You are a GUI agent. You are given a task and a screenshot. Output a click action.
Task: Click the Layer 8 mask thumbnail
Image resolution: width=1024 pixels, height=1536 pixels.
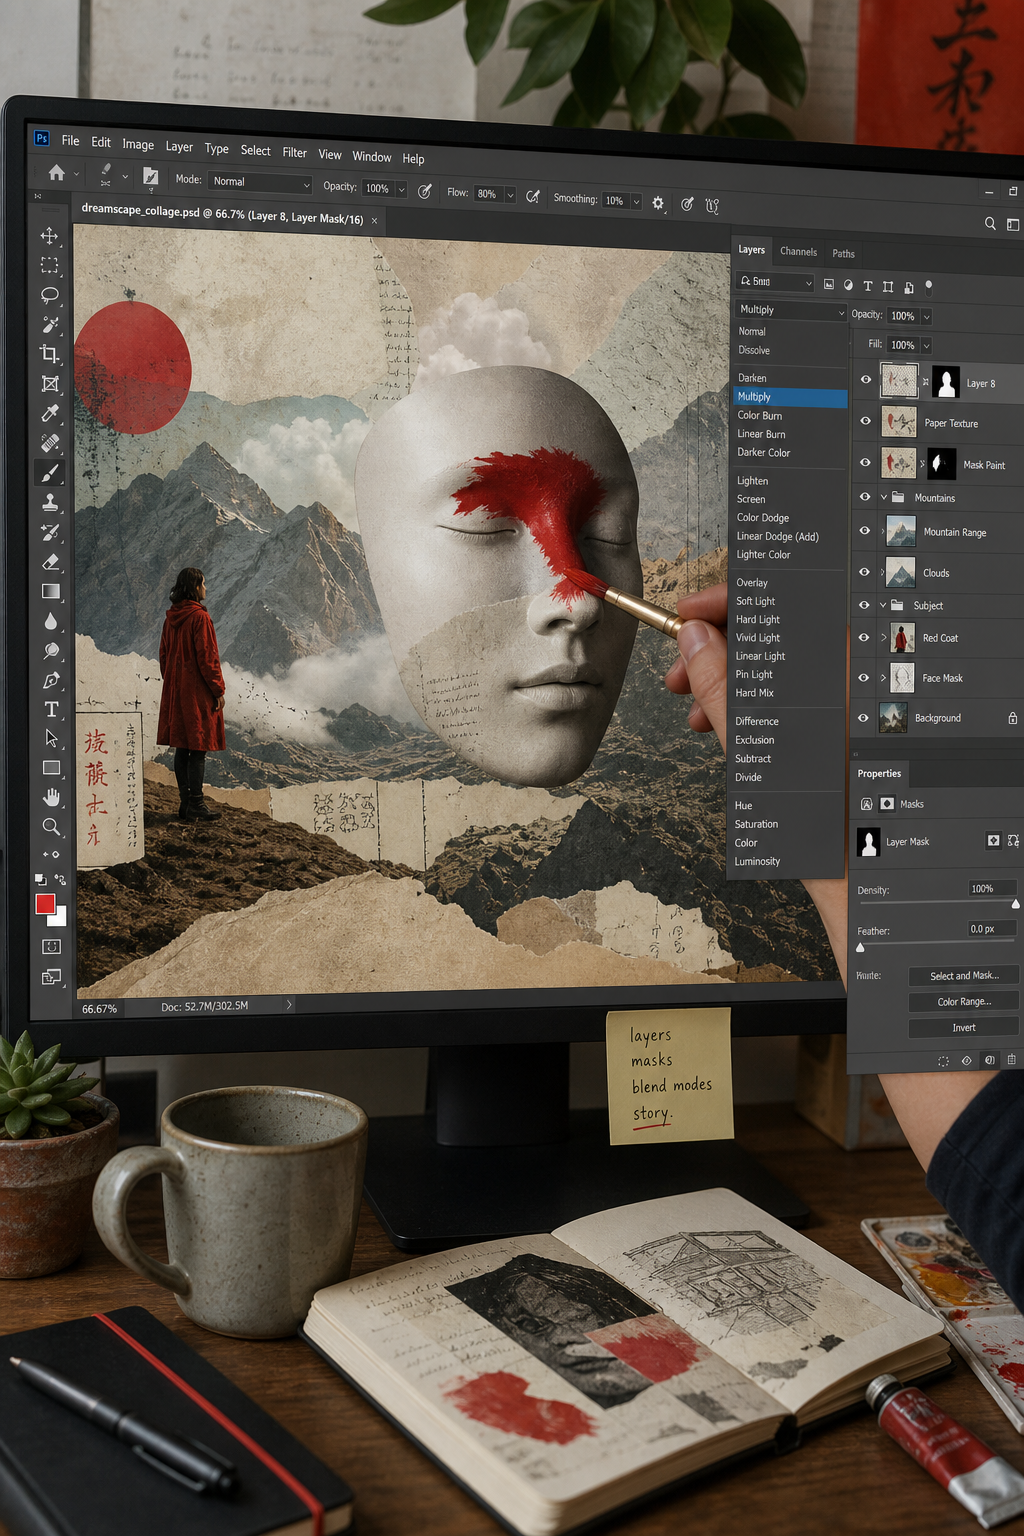click(946, 381)
